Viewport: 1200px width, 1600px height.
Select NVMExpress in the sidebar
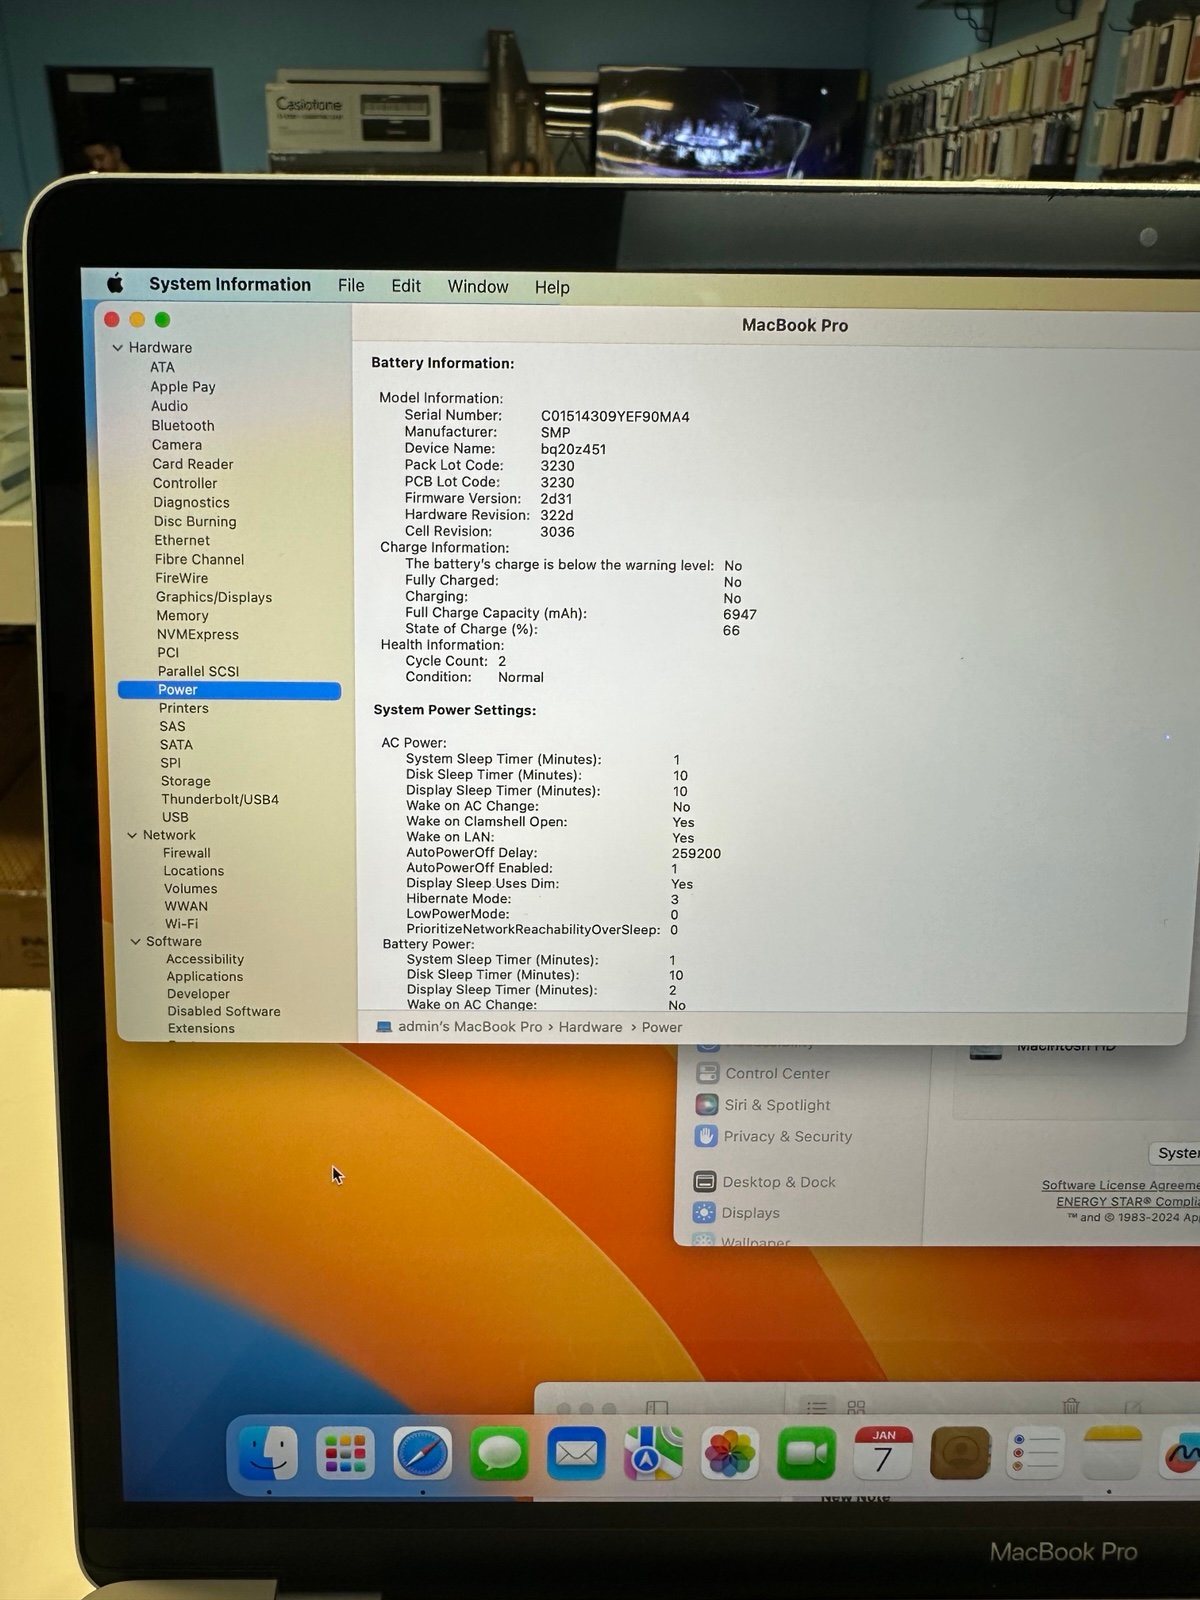(198, 634)
